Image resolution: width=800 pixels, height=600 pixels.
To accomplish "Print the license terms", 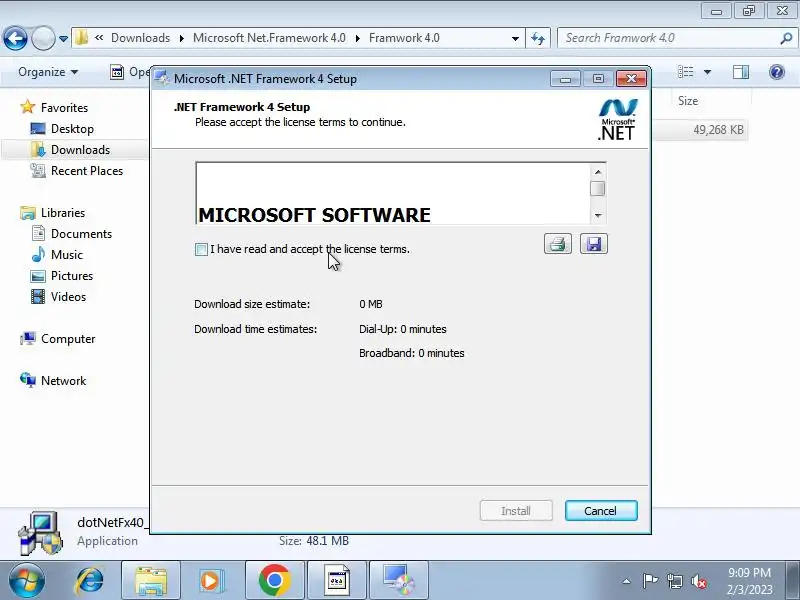I will point(558,244).
